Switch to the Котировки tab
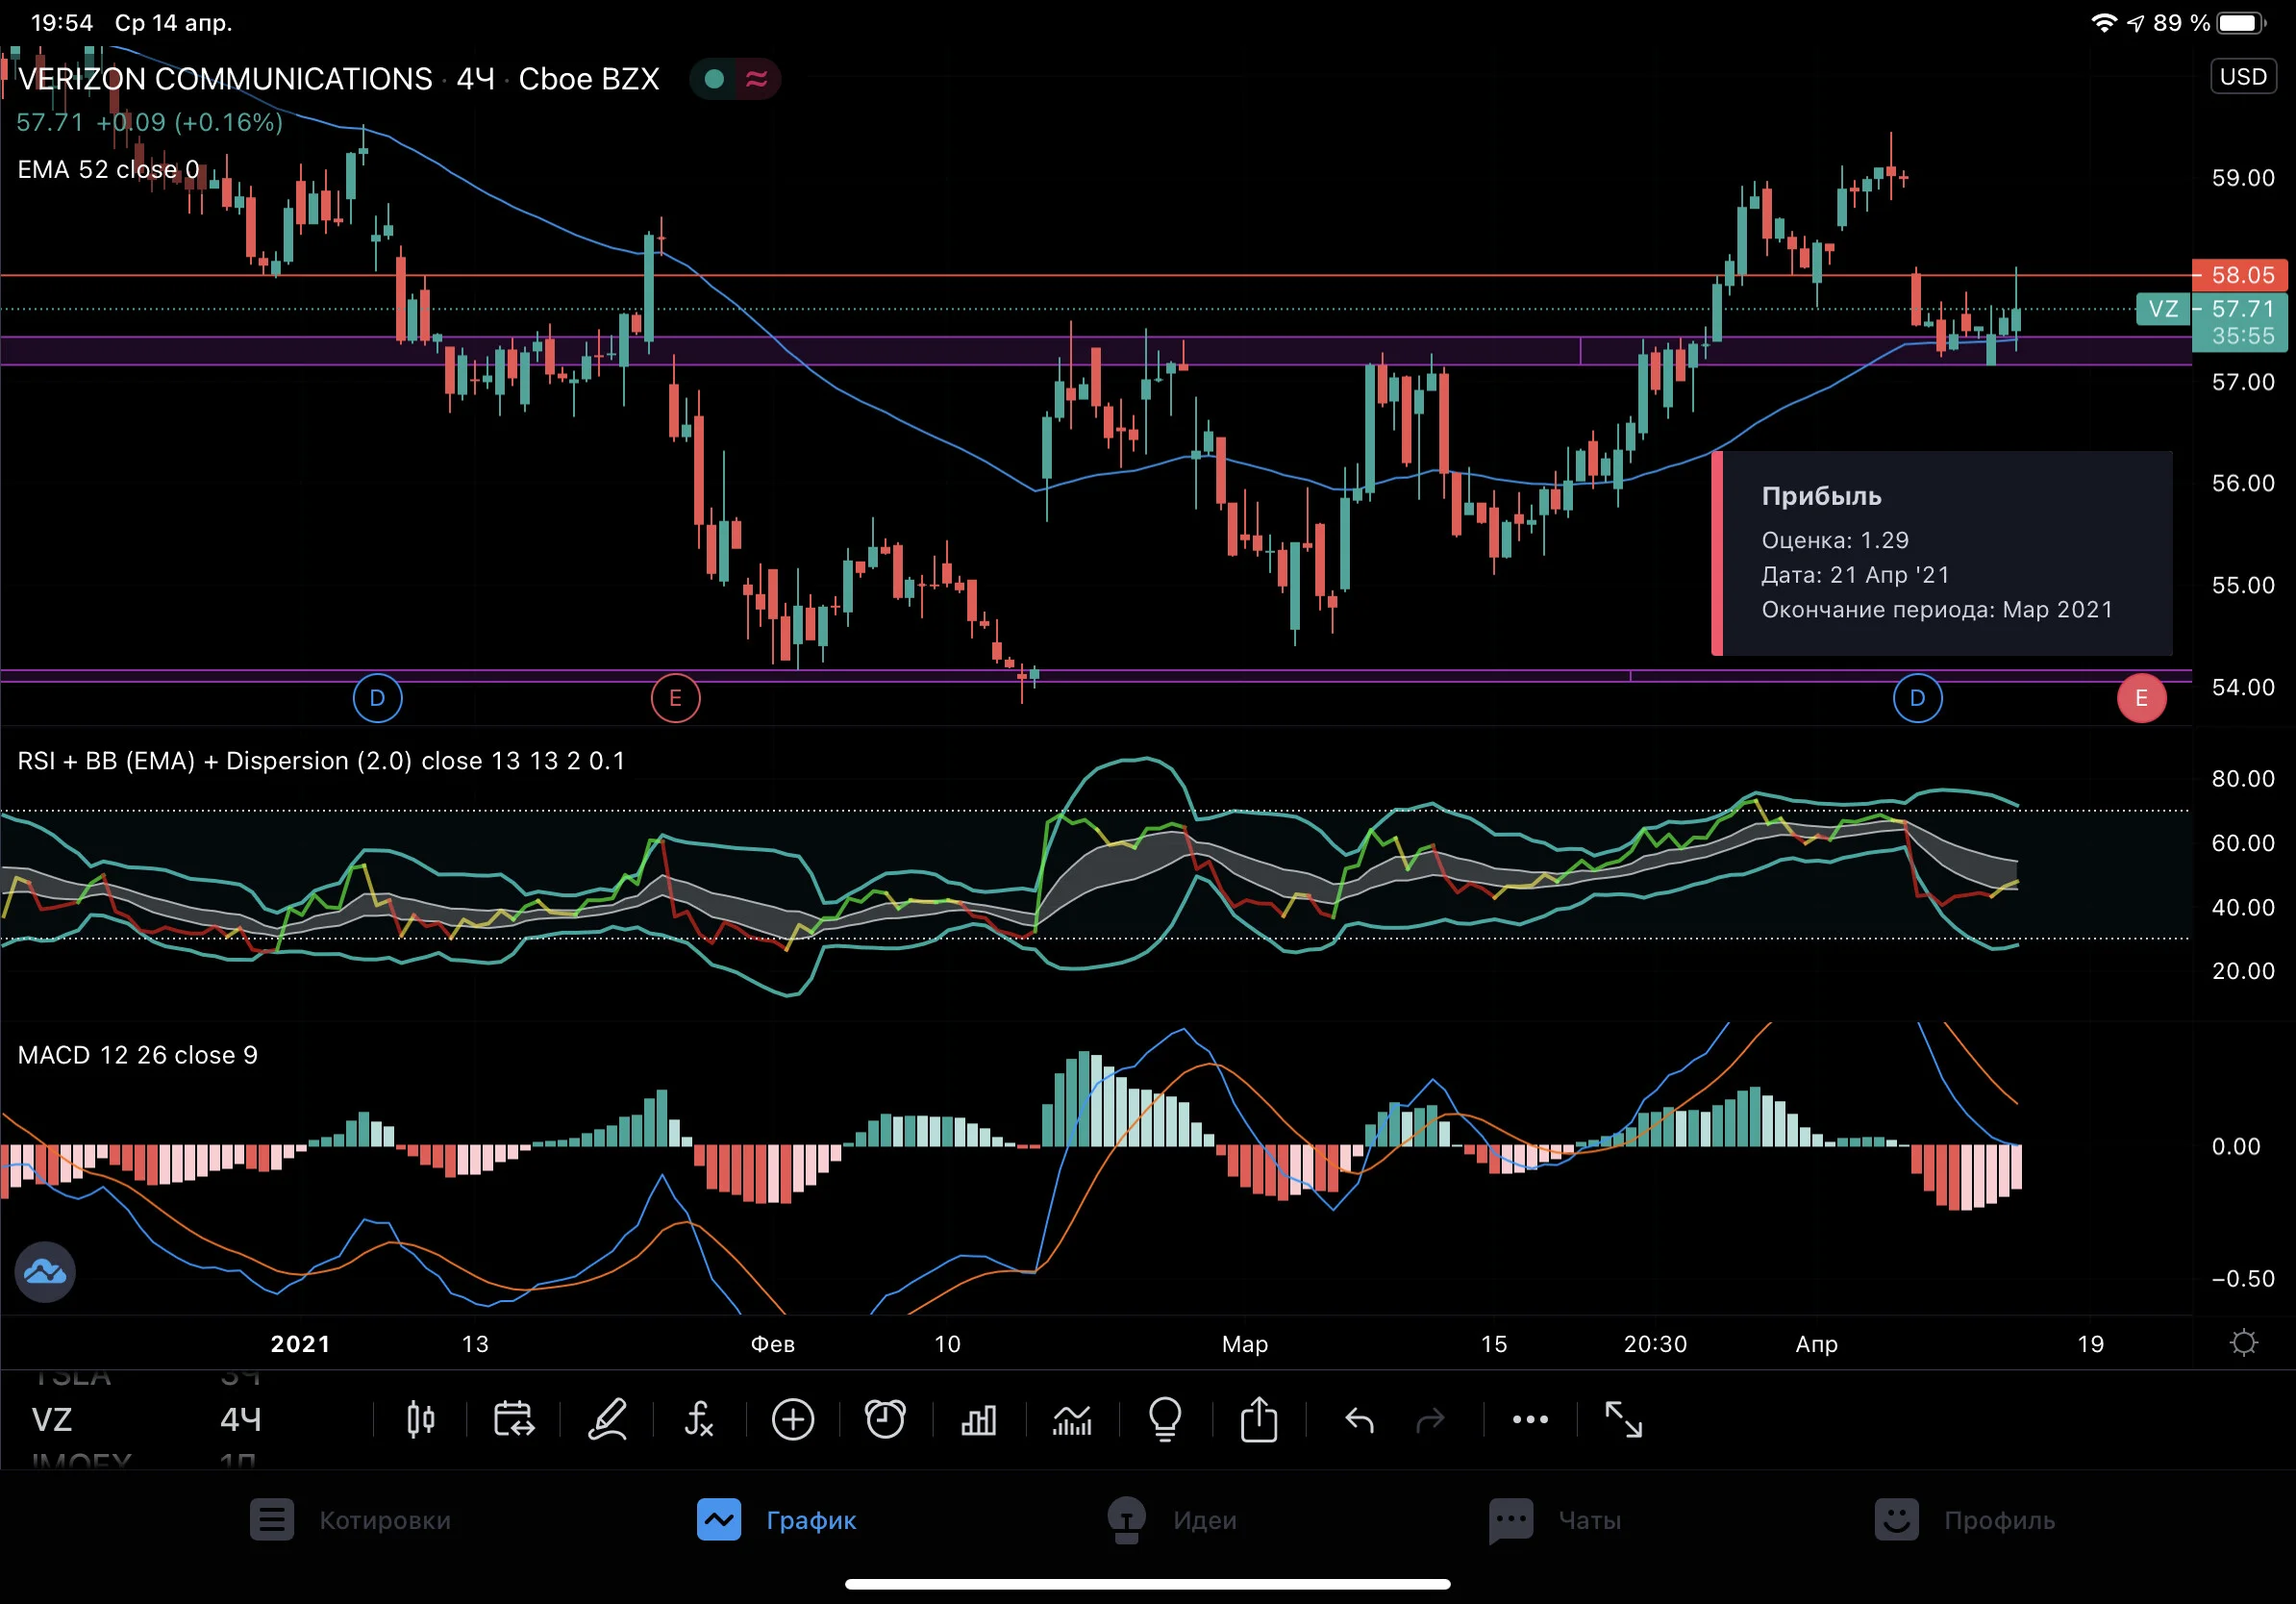 click(x=350, y=1520)
